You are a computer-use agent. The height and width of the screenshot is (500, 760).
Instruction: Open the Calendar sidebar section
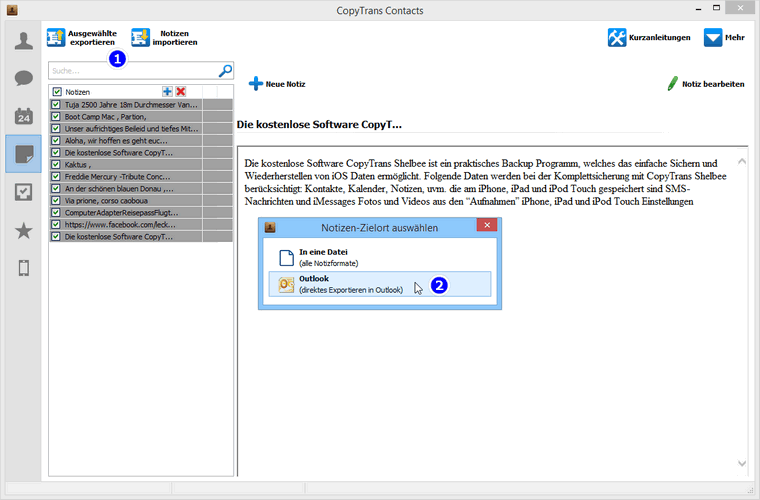coord(23,116)
